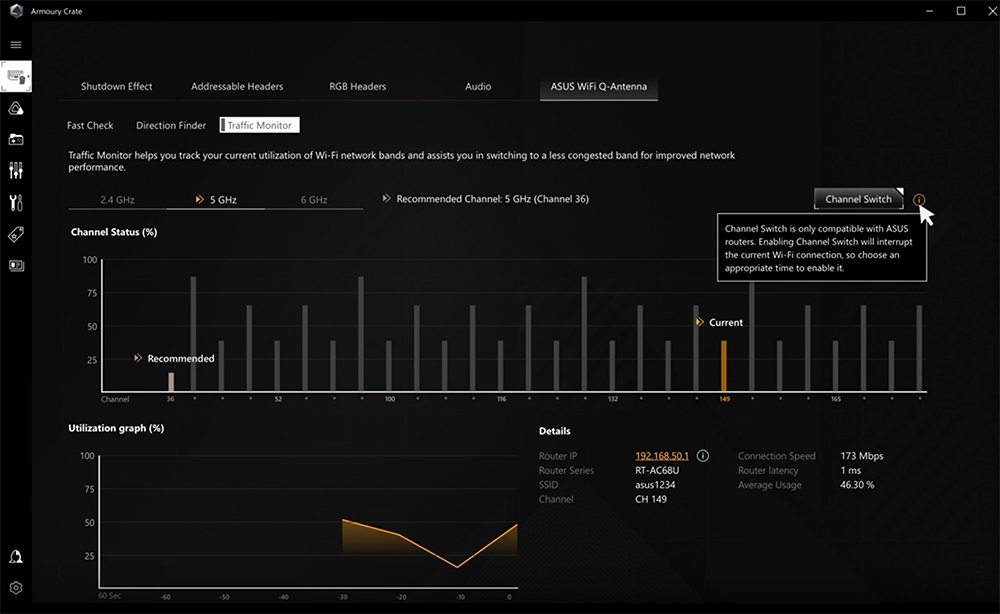Screen dimensions: 1000x614
Task: Open the hamburger menu in sidebar
Action: tap(16, 45)
